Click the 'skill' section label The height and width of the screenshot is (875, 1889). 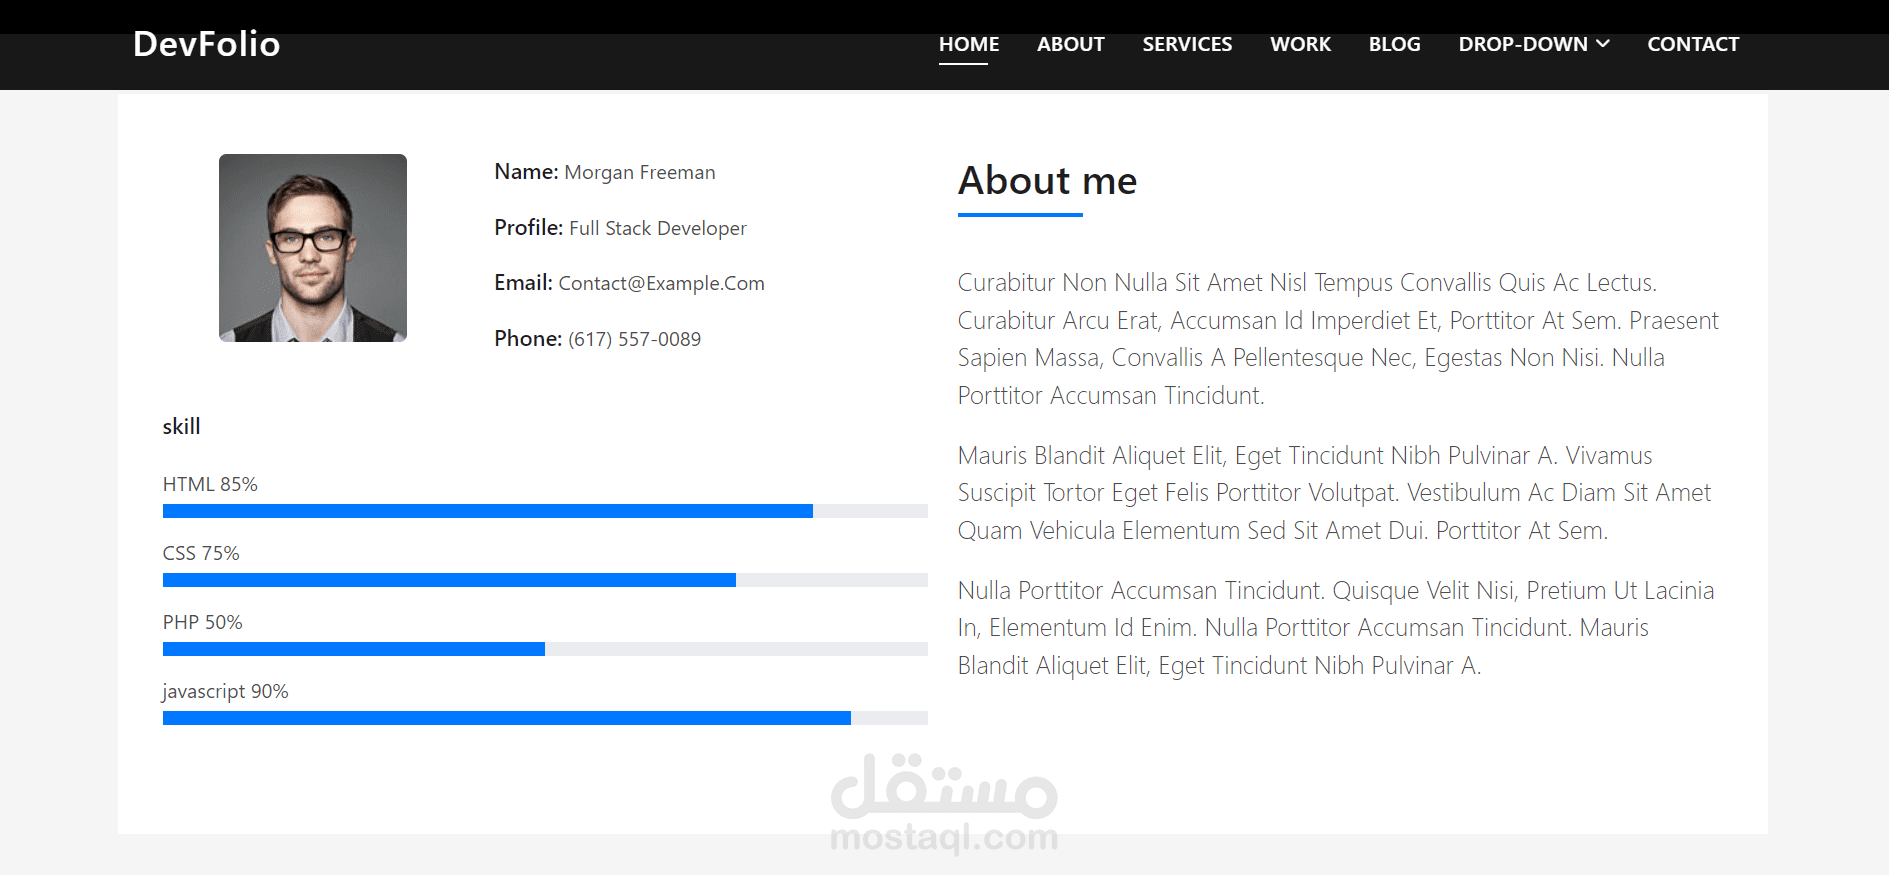[x=181, y=426]
